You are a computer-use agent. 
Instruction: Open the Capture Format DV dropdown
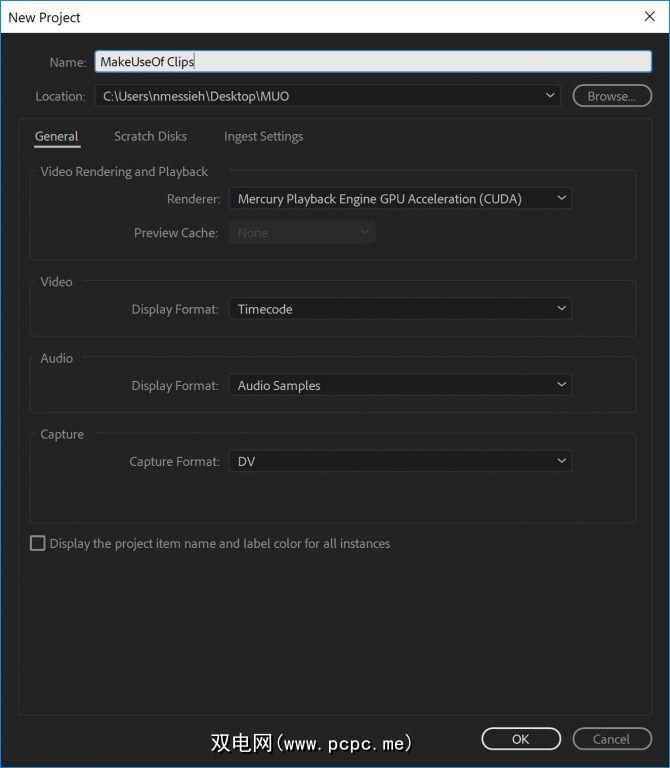400,461
